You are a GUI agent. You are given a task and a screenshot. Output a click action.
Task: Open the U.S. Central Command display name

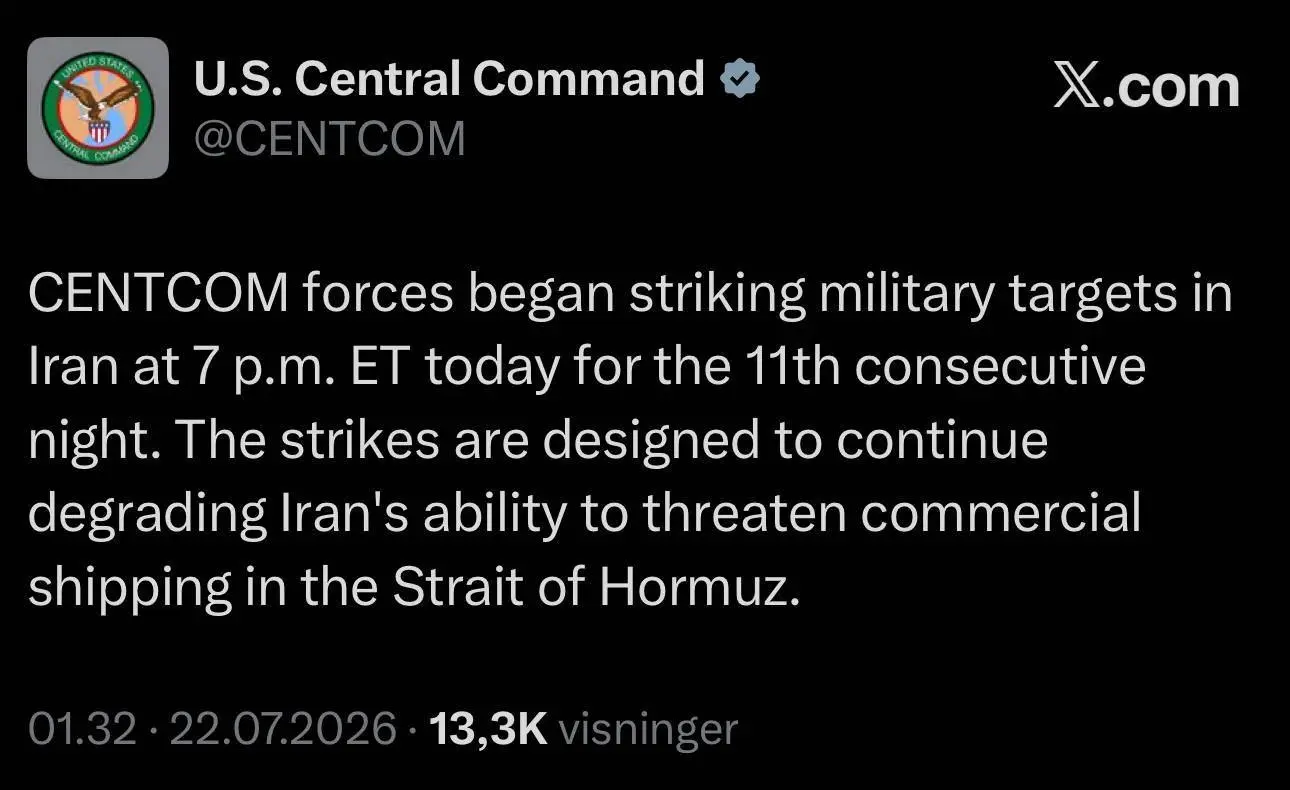pos(449,79)
